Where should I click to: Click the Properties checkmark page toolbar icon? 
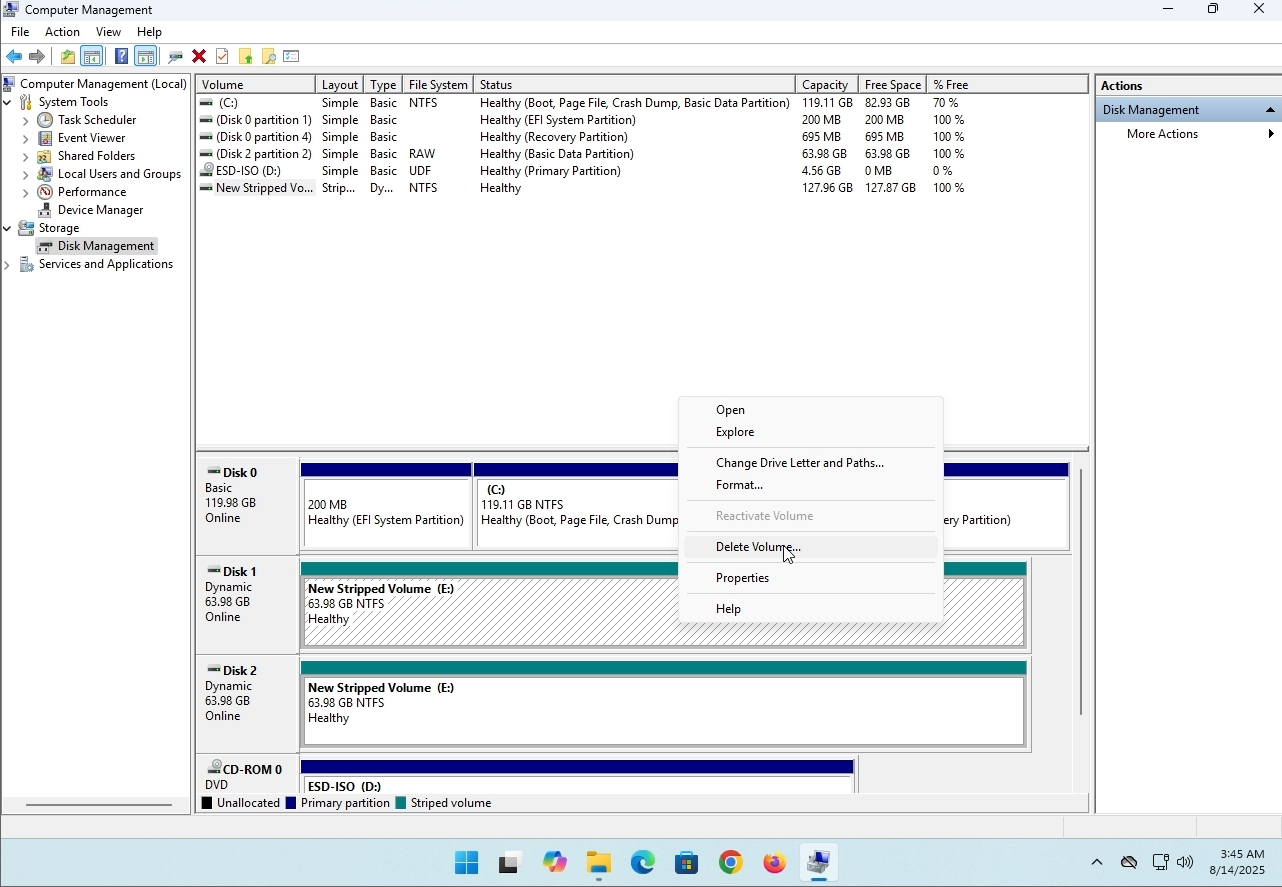click(x=222, y=57)
